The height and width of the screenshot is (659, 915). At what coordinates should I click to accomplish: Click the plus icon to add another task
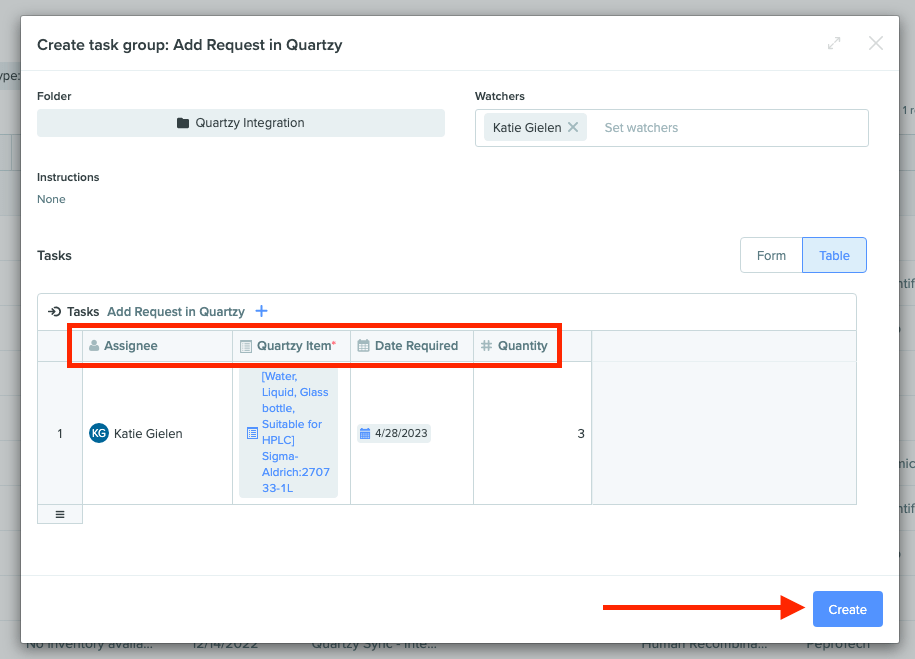point(261,311)
